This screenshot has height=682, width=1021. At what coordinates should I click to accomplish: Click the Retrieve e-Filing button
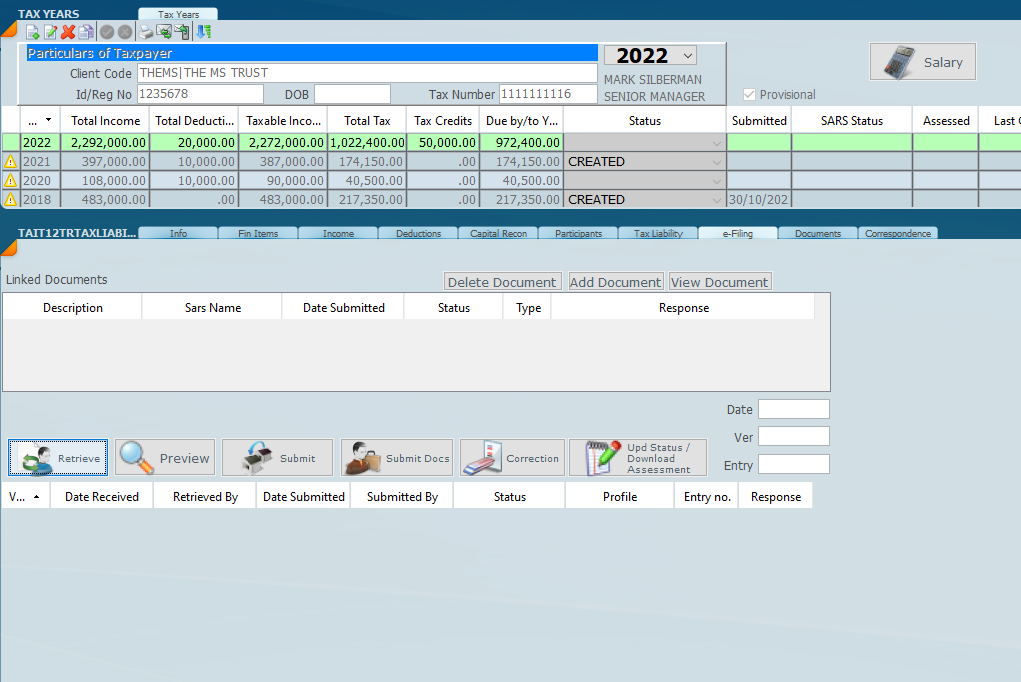pyautogui.click(x=58, y=458)
